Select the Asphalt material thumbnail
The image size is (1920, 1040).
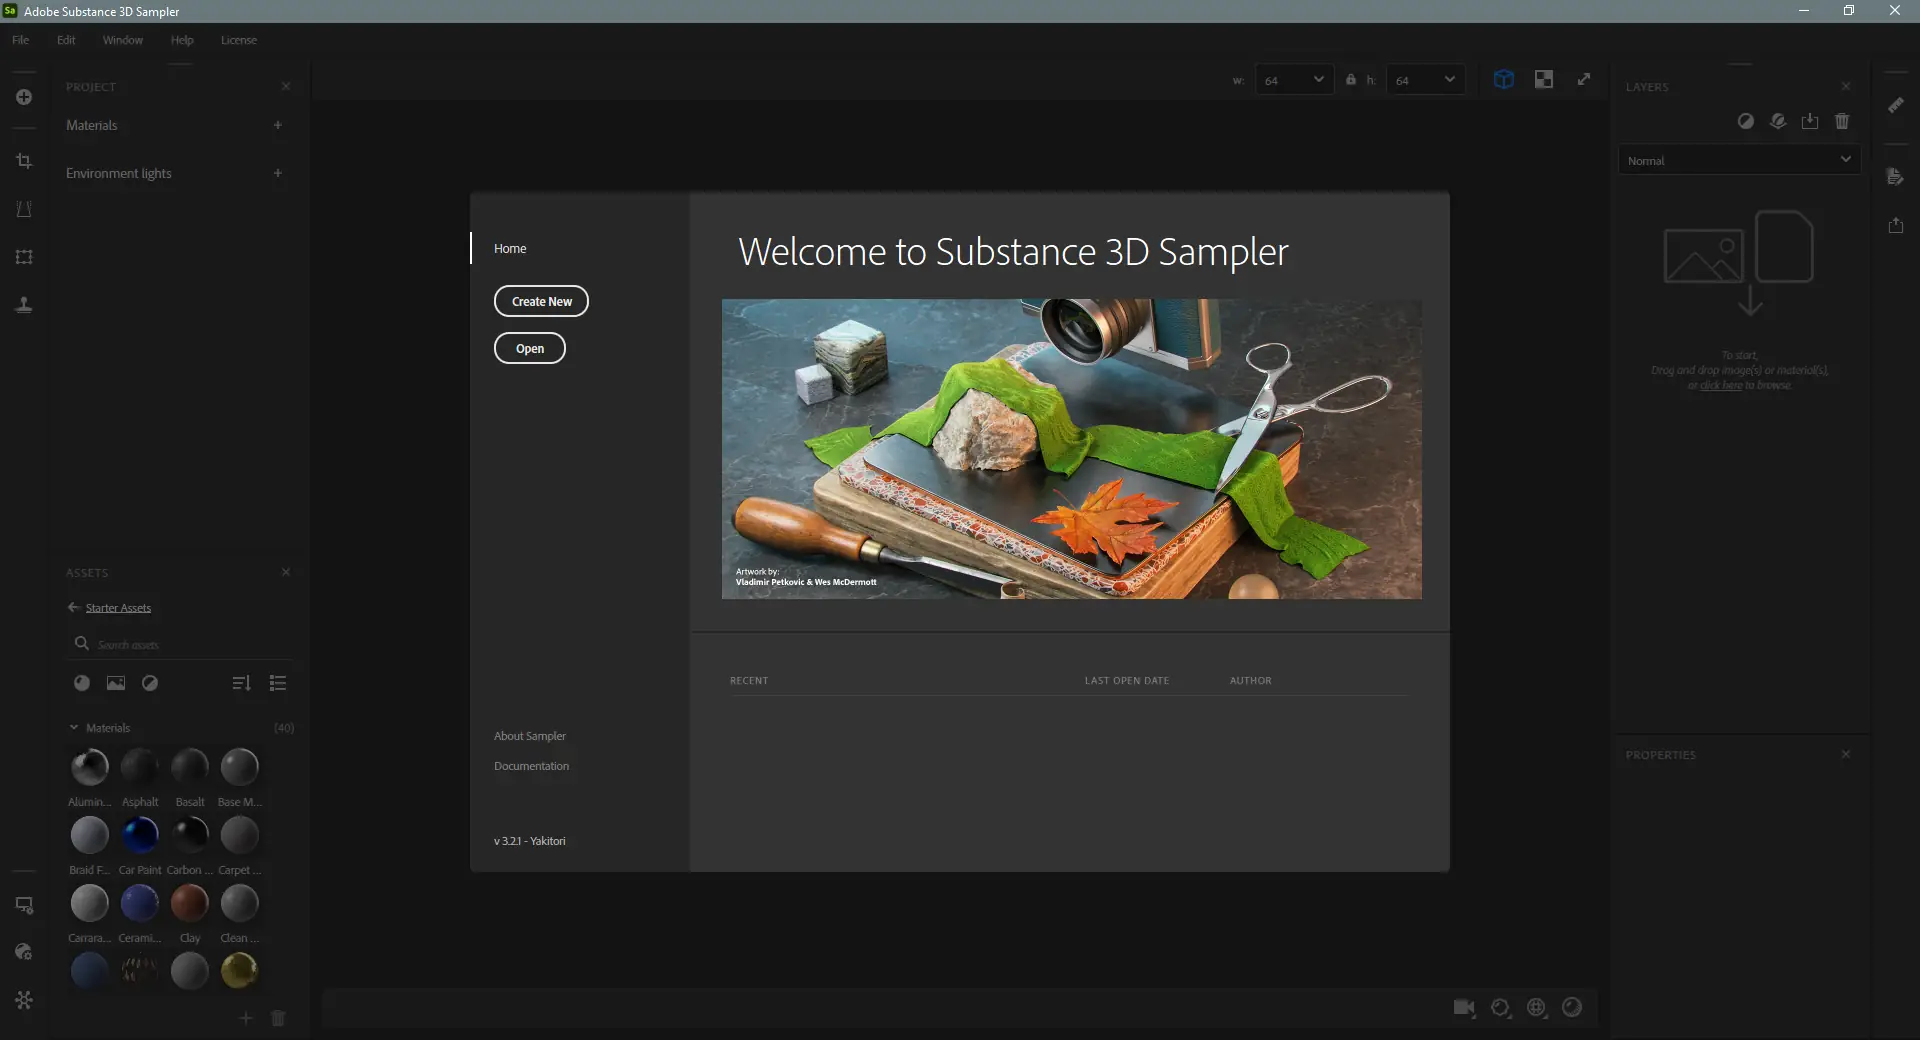click(140, 767)
